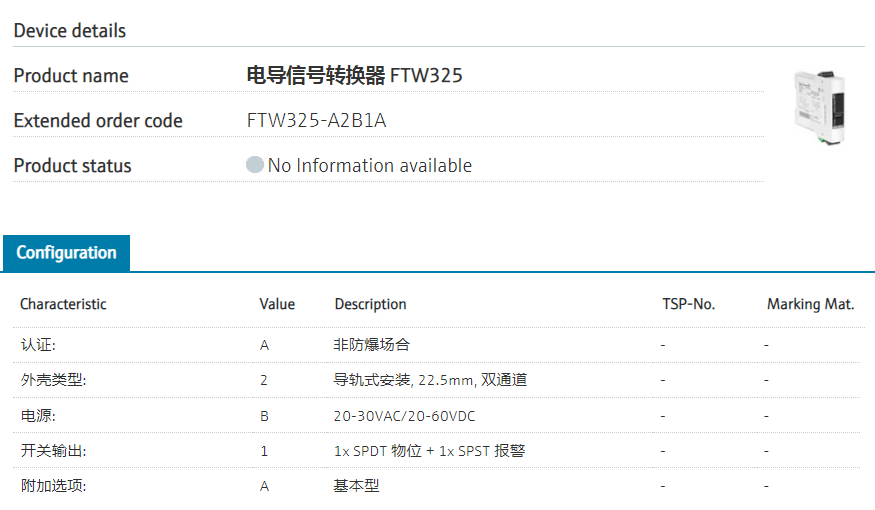The width and height of the screenshot is (875, 510).
Task: Click the Value column header
Action: [277, 304]
